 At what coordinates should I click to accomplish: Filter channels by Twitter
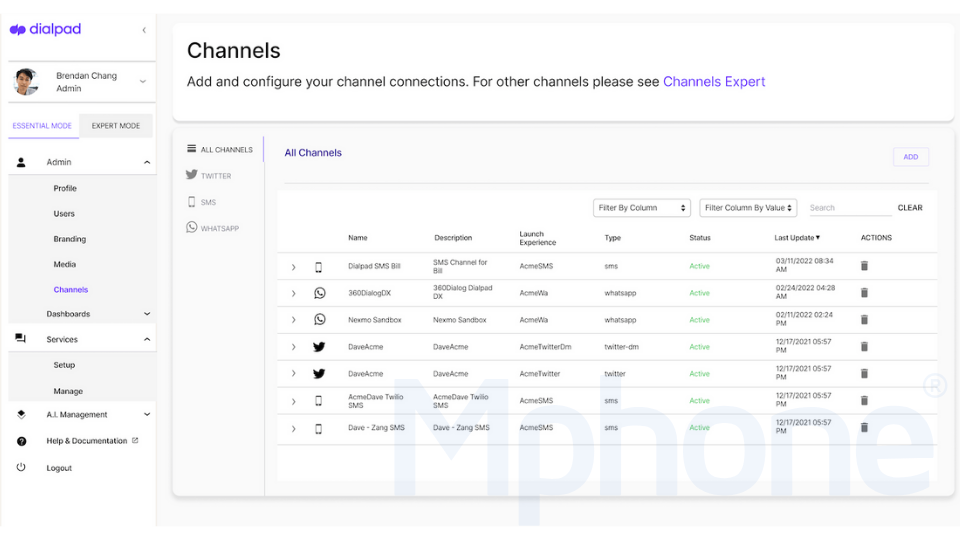click(x=209, y=176)
